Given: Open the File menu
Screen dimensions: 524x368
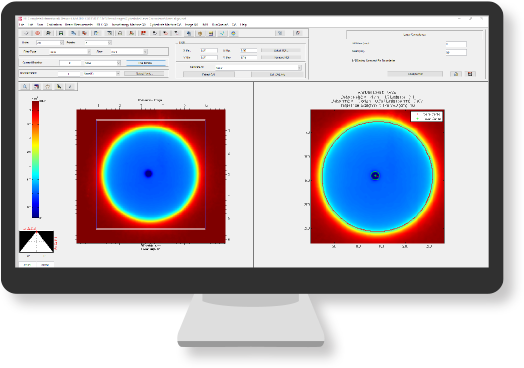Looking at the screenshot, I should [21, 24].
